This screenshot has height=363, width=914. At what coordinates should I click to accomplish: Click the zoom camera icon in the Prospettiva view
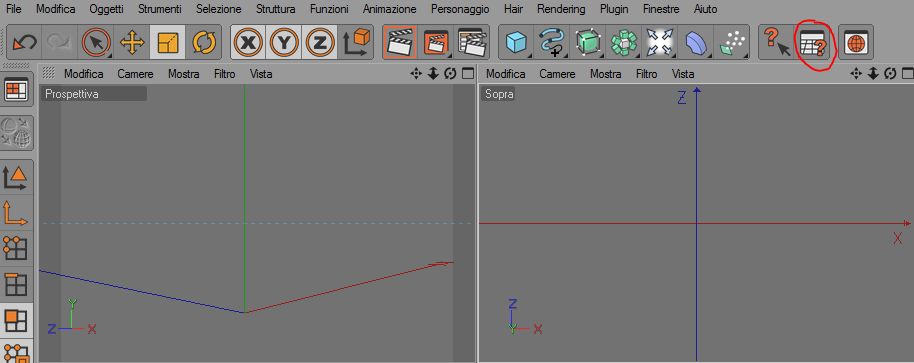433,74
